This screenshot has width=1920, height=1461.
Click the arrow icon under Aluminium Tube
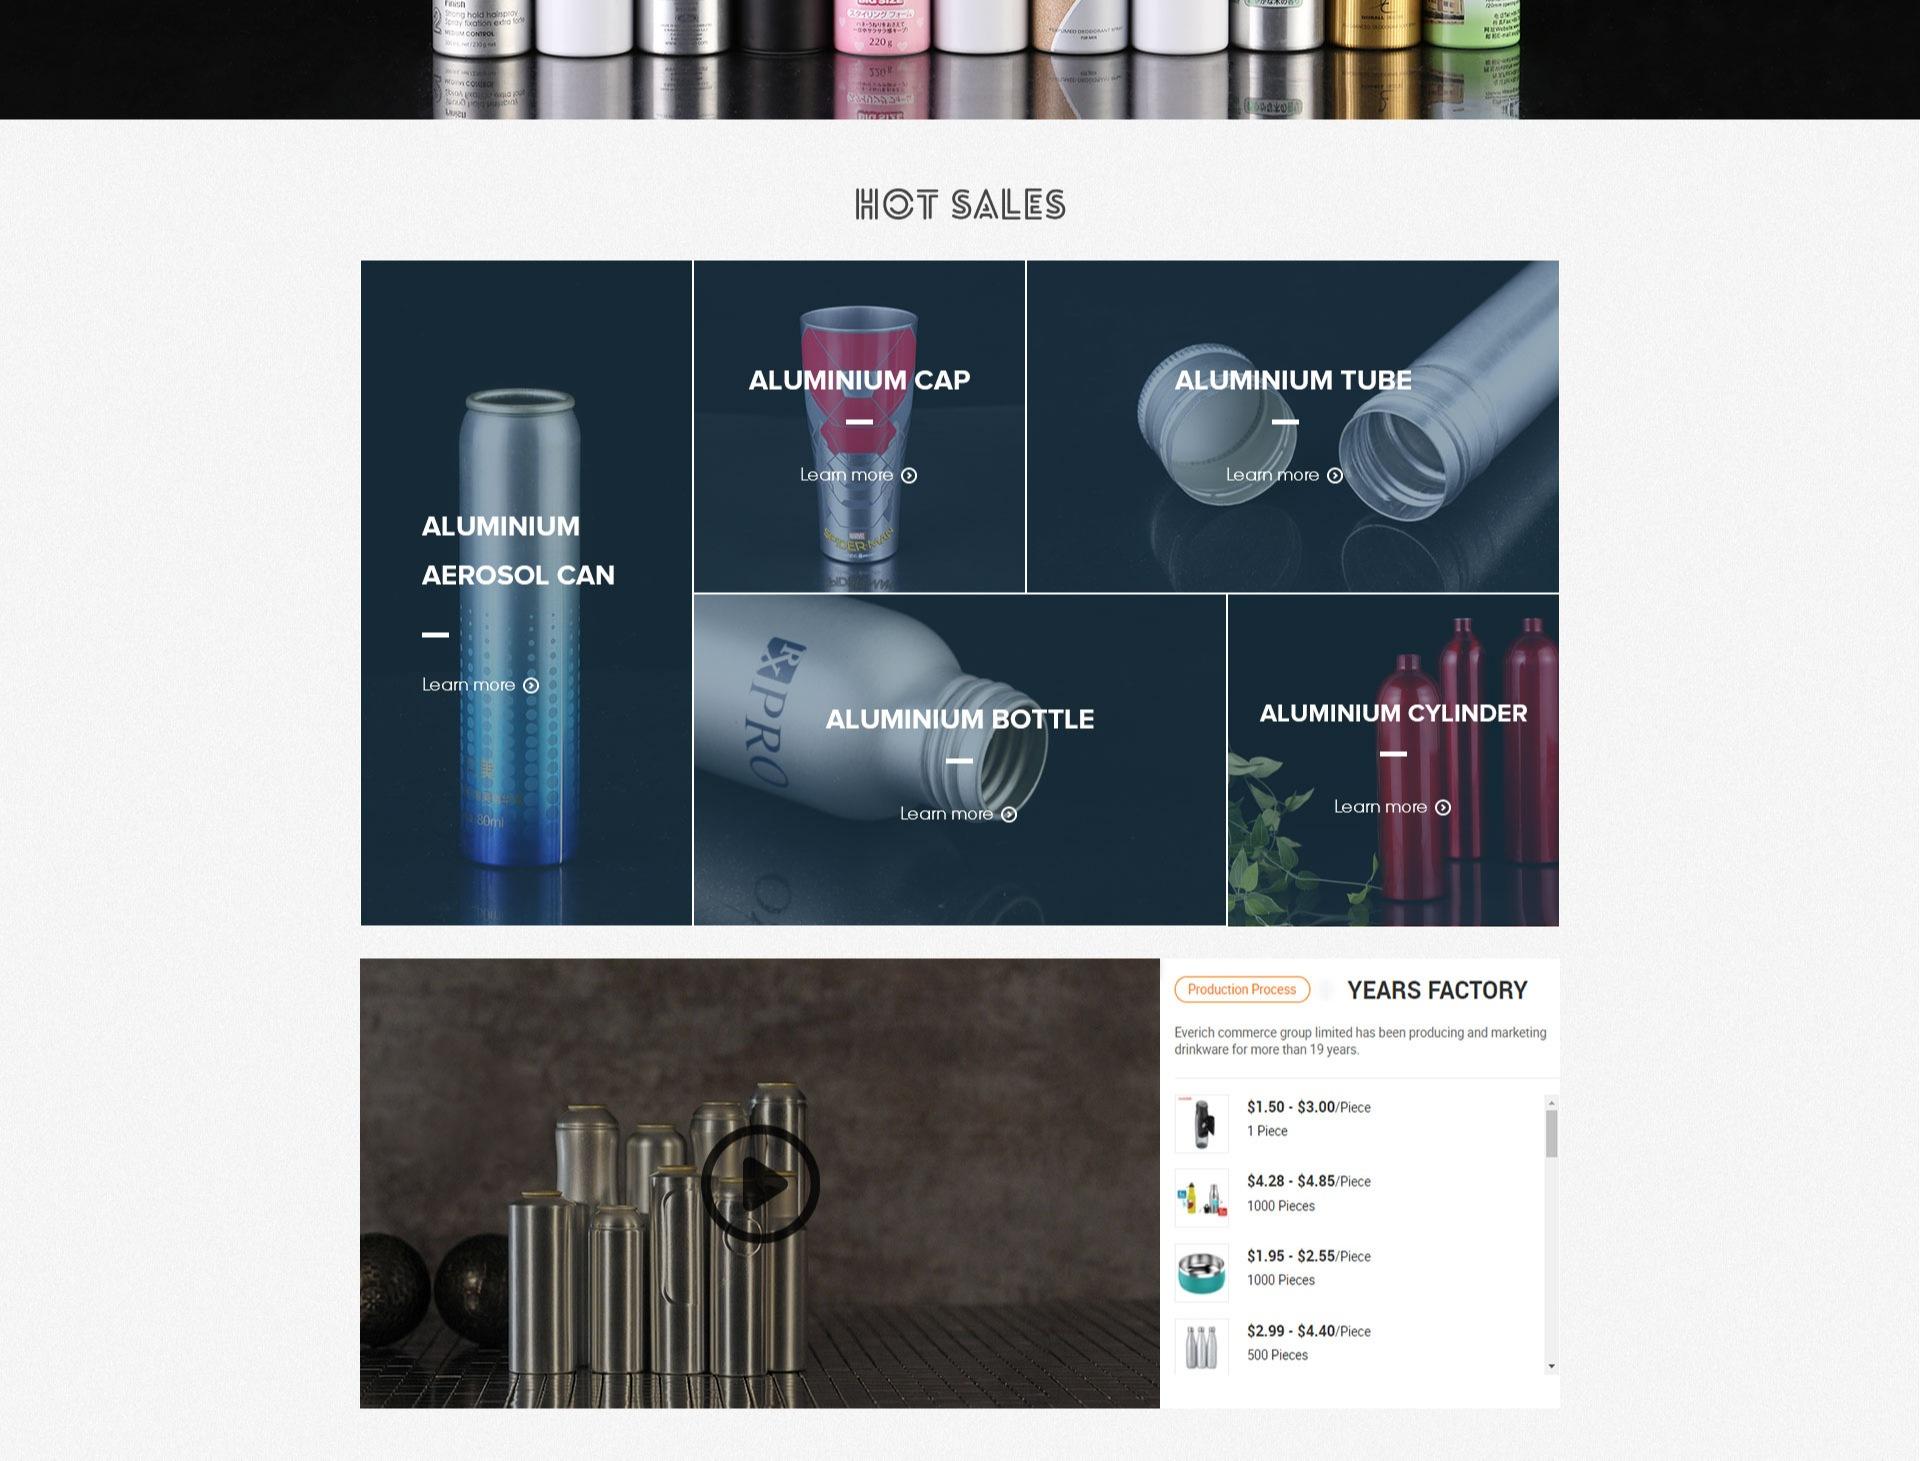pyautogui.click(x=1335, y=476)
